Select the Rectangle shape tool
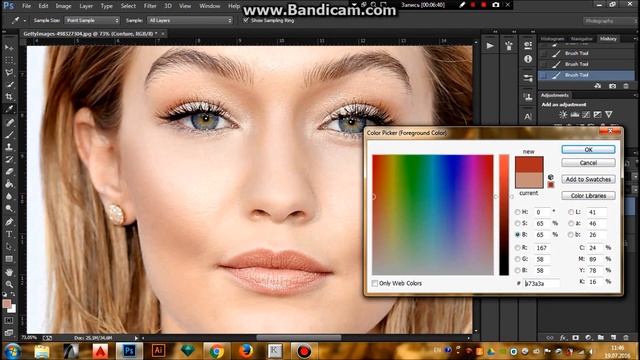The width and height of the screenshot is (640, 360). click(x=9, y=259)
